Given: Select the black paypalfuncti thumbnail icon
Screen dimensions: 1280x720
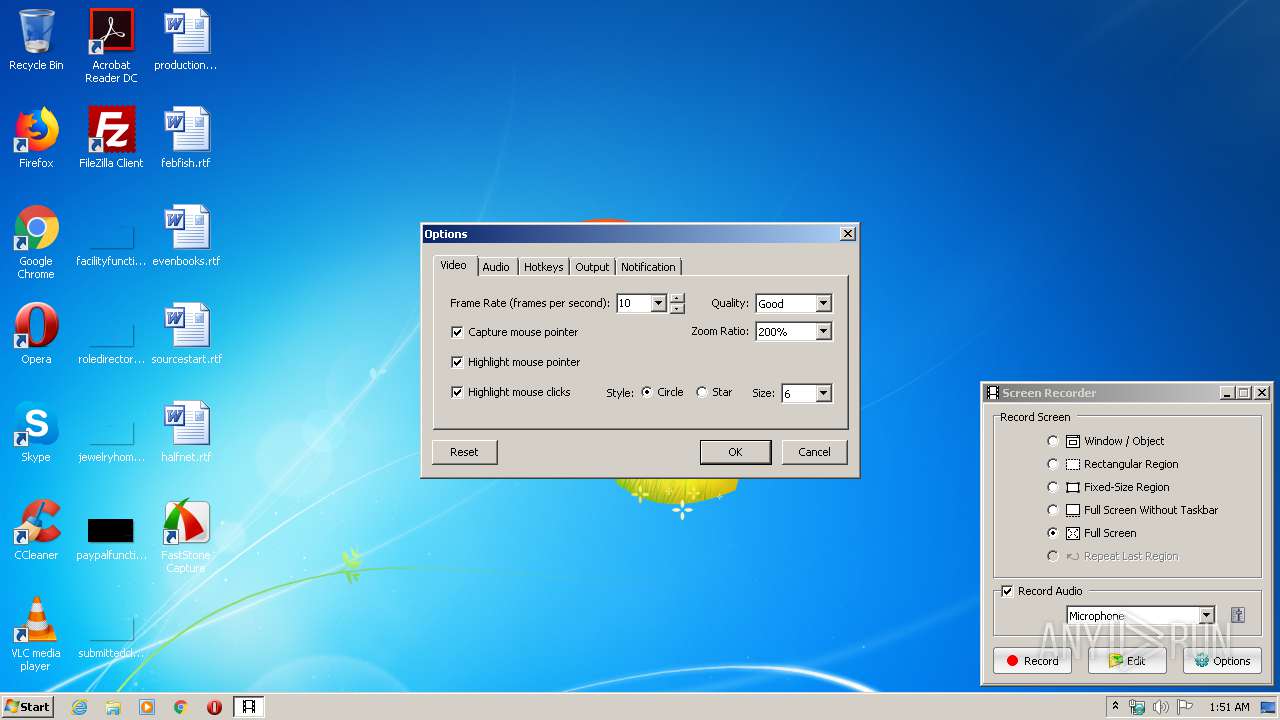Looking at the screenshot, I should [x=111, y=530].
